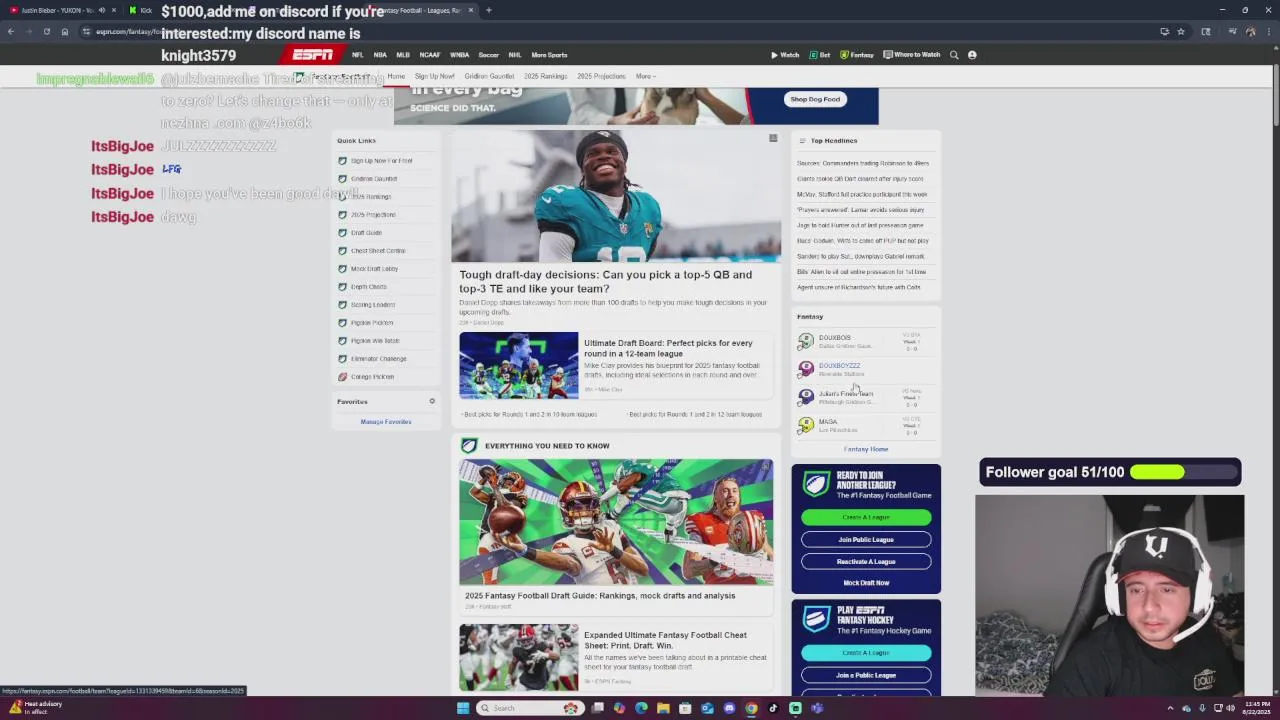Open the NHL menu in ESPN header
Screen dimensions: 1280x720
[515, 55]
